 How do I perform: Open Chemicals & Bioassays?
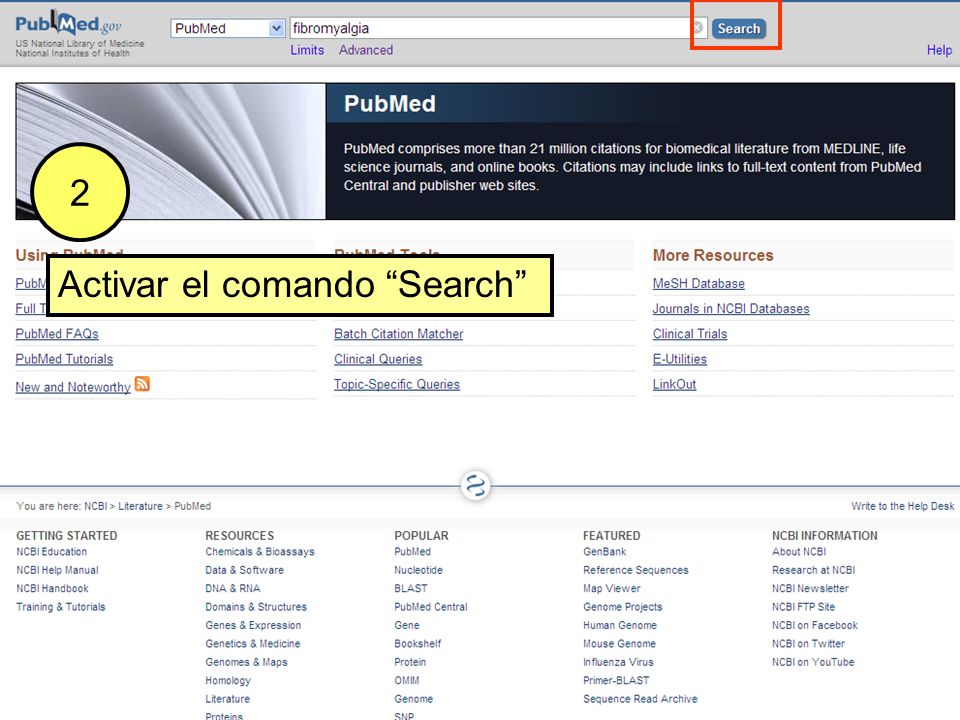[260, 552]
